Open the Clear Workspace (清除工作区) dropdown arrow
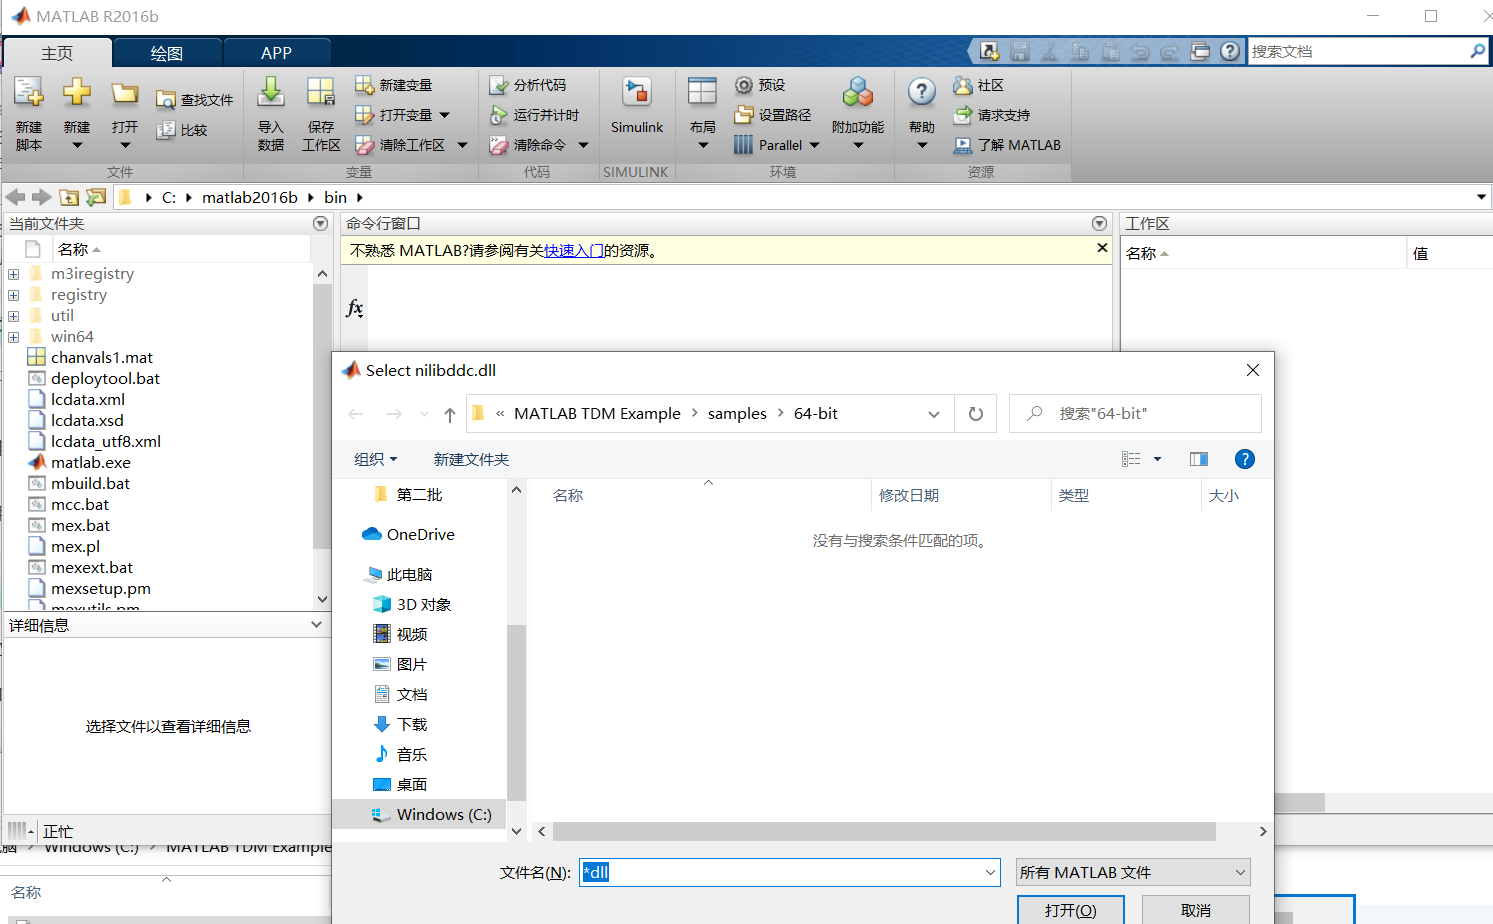The width and height of the screenshot is (1493, 924). click(x=463, y=145)
